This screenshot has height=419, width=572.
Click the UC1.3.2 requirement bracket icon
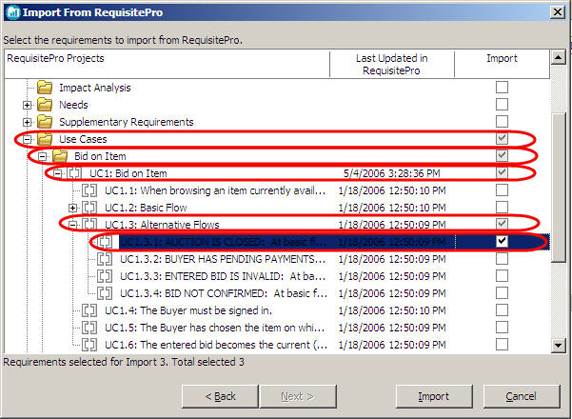pos(104,259)
